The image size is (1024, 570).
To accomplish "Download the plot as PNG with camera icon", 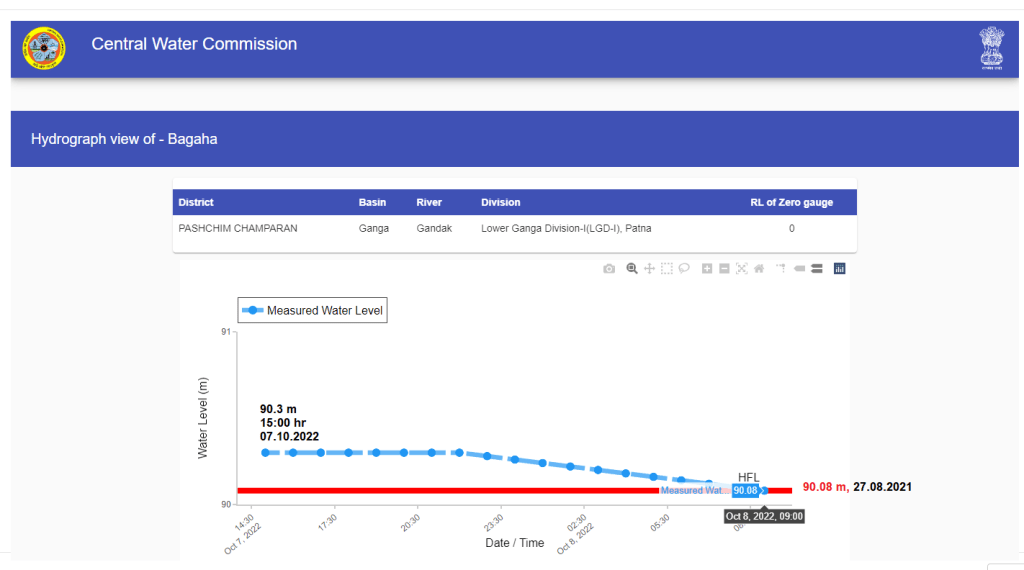I will (x=609, y=268).
